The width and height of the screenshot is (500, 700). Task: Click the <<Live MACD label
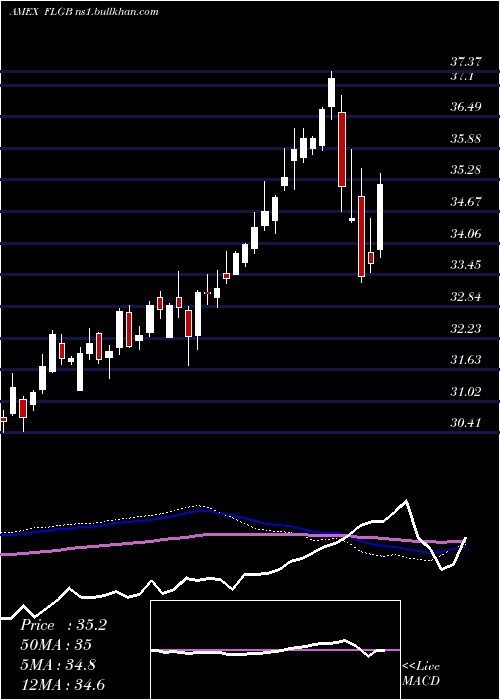pyautogui.click(x=421, y=674)
